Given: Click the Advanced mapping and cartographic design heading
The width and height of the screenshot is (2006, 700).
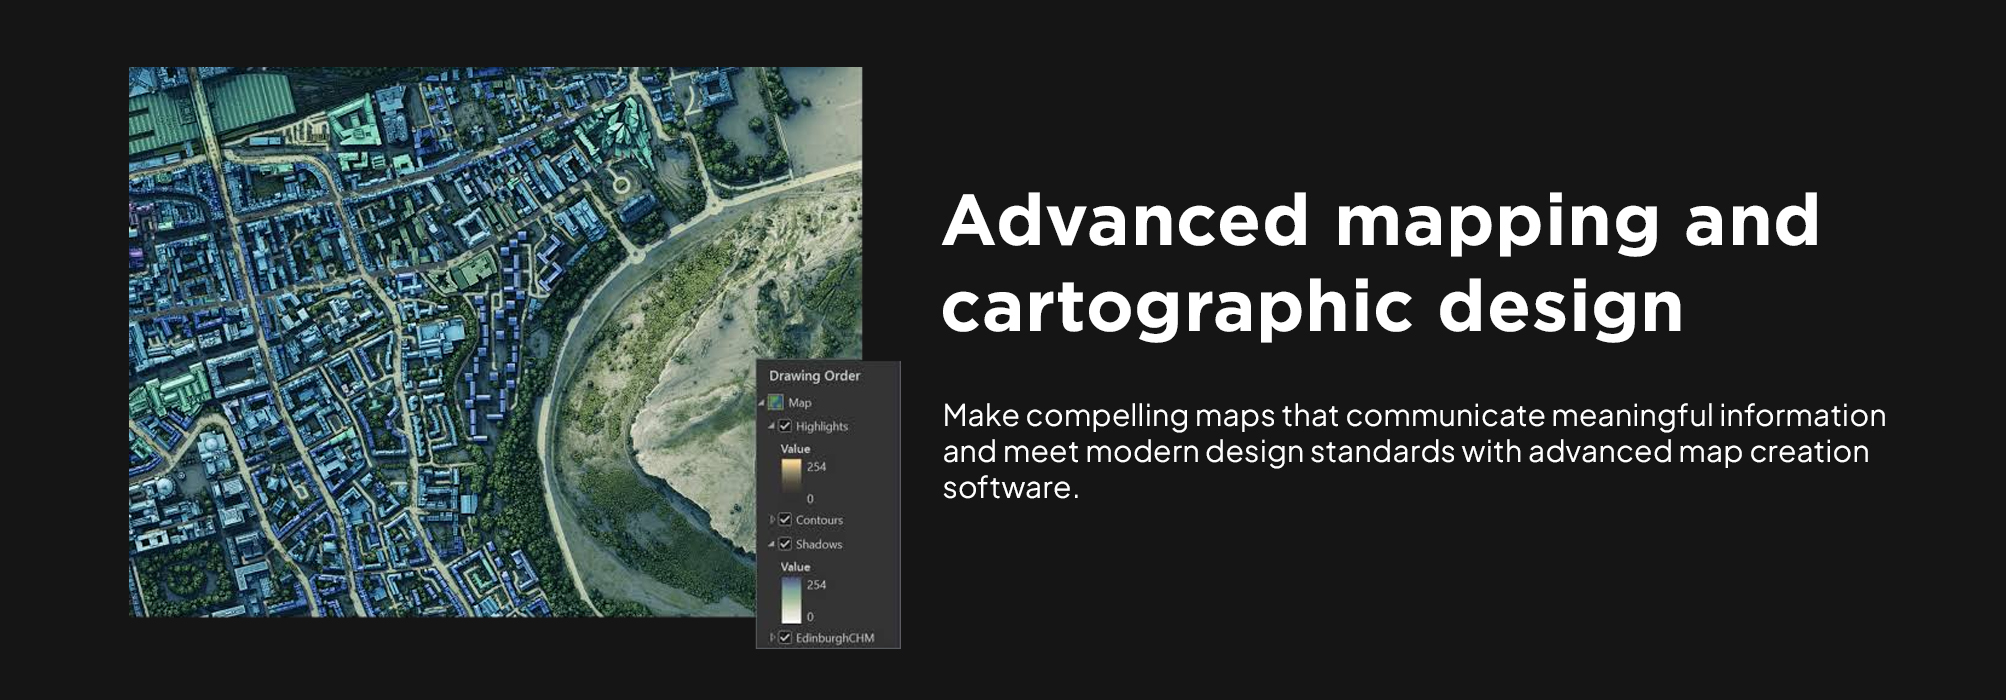Looking at the screenshot, I should pos(1381,263).
